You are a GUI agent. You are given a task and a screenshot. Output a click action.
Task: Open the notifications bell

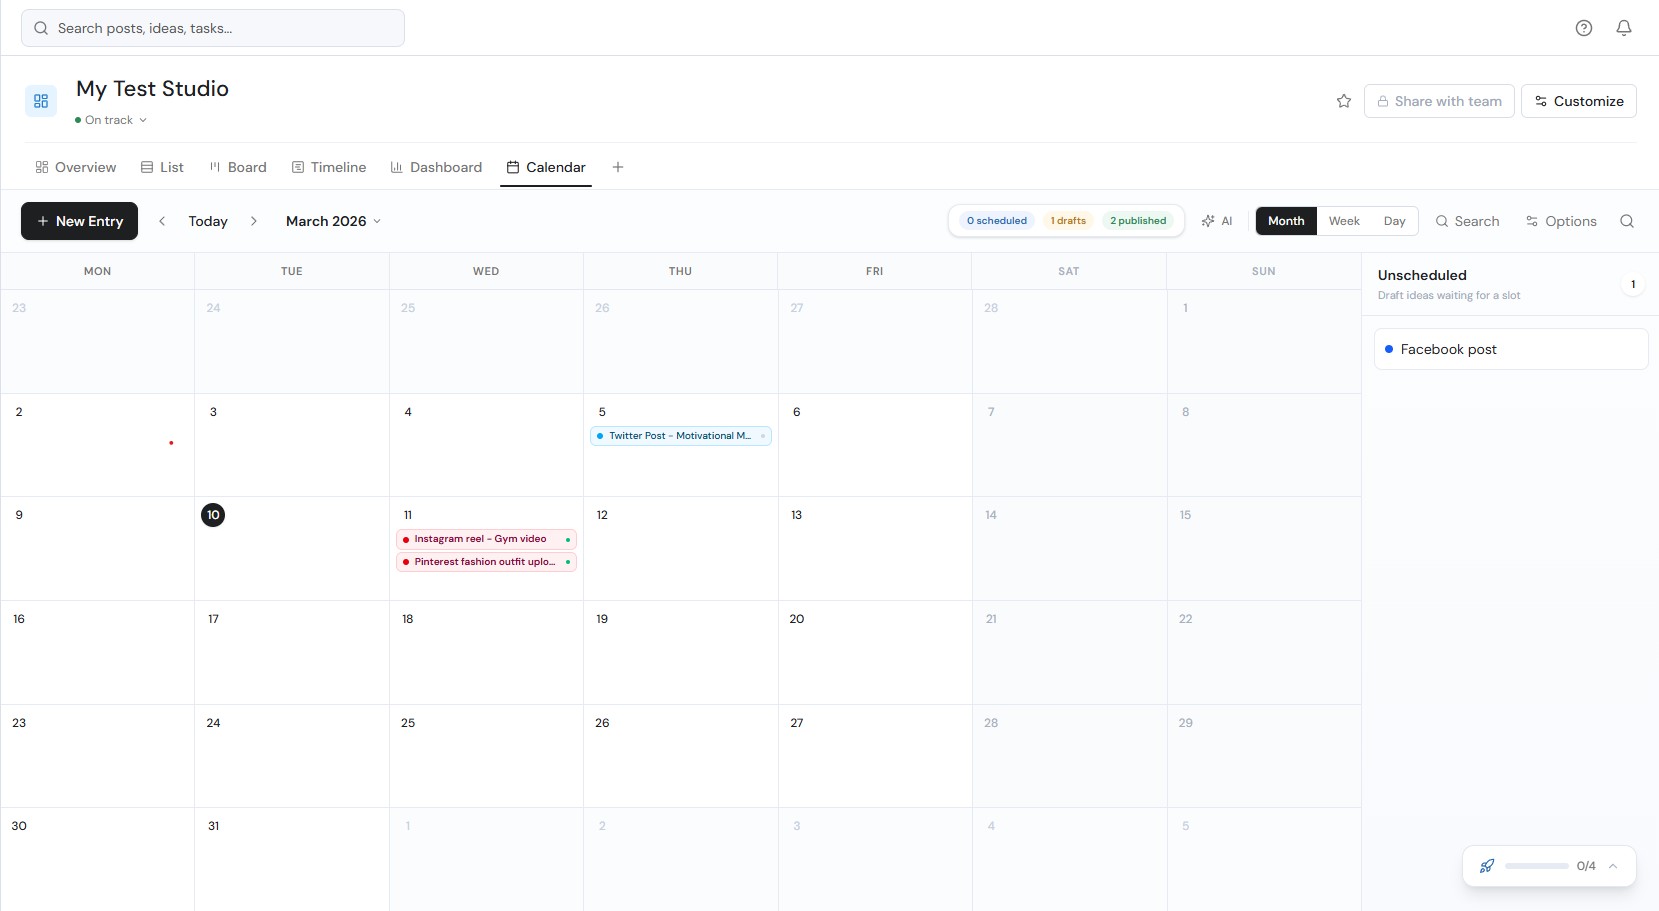[x=1623, y=27]
